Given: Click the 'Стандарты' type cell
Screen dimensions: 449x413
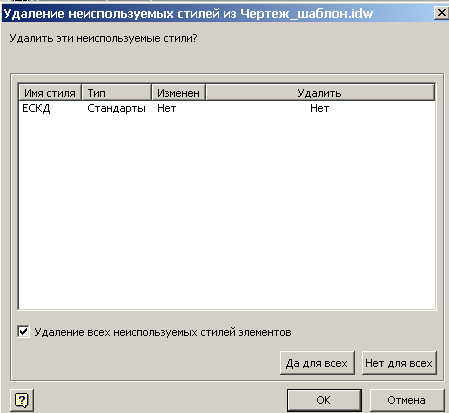Looking at the screenshot, I should point(116,108).
